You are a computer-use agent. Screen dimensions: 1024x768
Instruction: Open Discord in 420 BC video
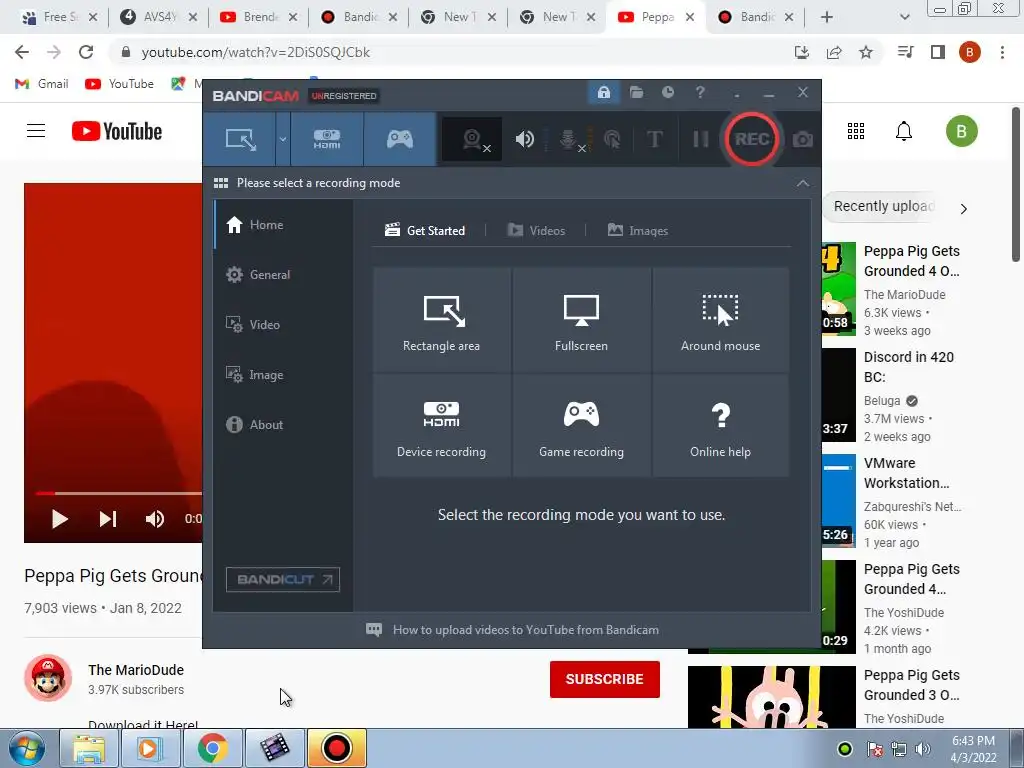(908, 367)
